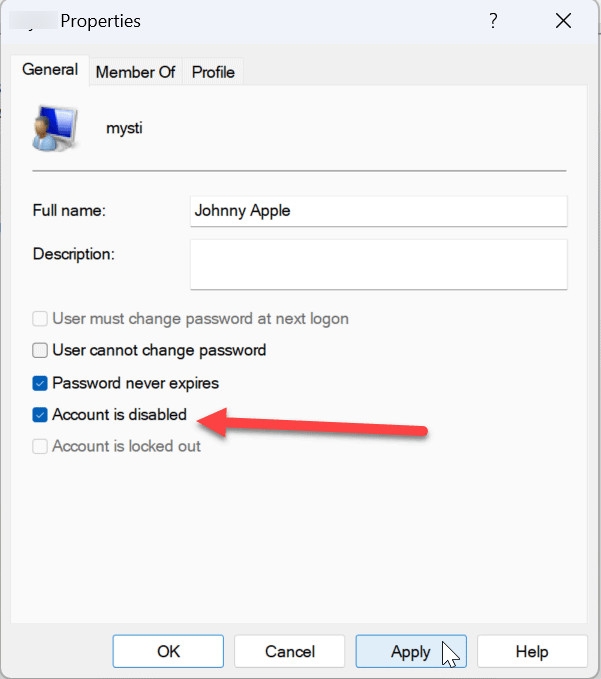Viewport: 601px width, 679px height.
Task: Click the Account is disabled label text
Action: click(x=120, y=414)
